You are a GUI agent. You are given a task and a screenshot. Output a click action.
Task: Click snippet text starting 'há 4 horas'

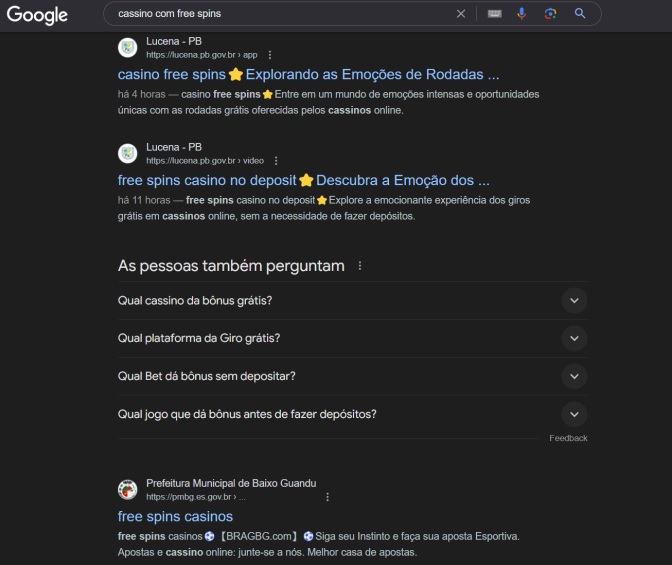click(328, 102)
